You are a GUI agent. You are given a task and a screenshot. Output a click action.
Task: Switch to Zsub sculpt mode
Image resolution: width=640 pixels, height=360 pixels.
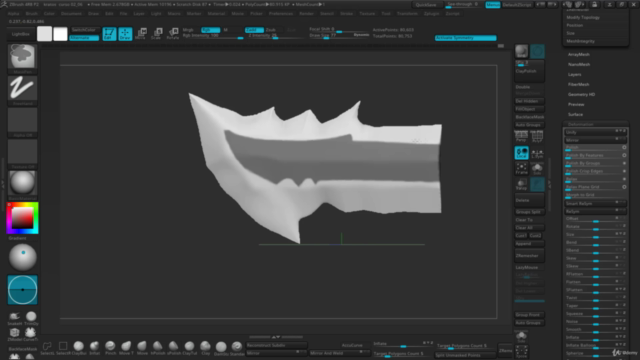coord(271,30)
